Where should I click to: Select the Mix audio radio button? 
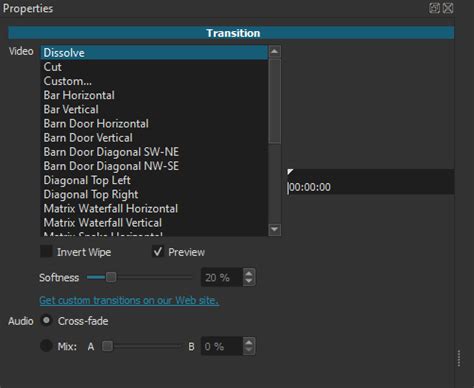pyautogui.click(x=46, y=346)
